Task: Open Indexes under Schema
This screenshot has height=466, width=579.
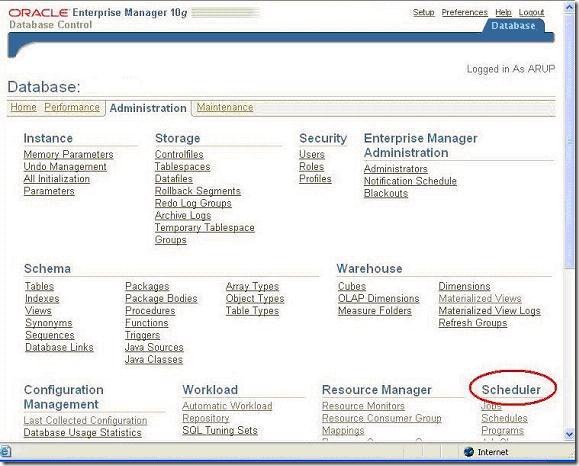Action: click(42, 298)
